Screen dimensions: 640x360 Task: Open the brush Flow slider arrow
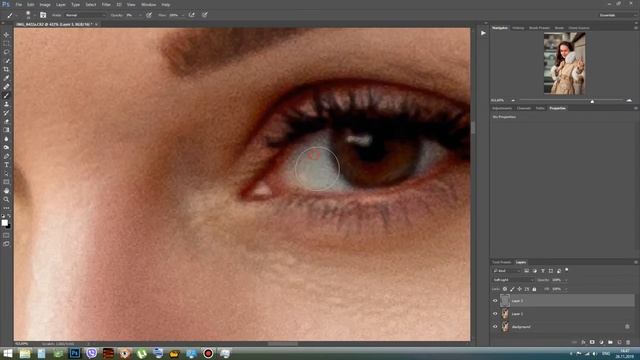[x=183, y=15]
